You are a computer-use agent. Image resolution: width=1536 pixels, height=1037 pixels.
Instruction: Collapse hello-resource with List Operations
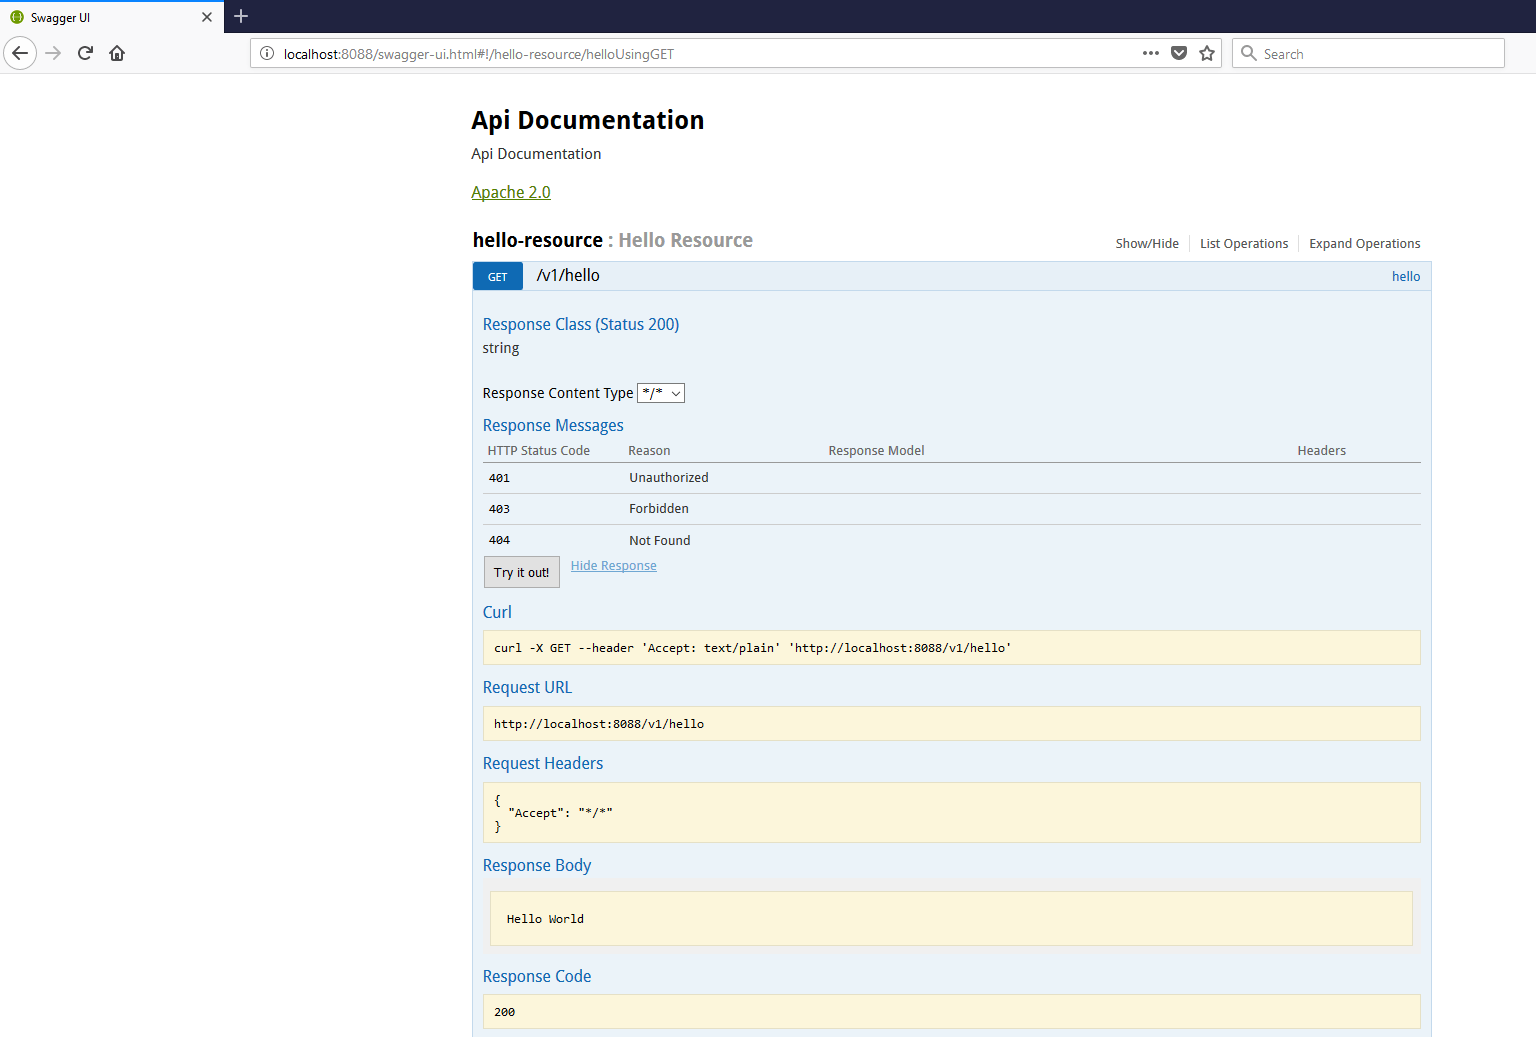click(x=1244, y=243)
